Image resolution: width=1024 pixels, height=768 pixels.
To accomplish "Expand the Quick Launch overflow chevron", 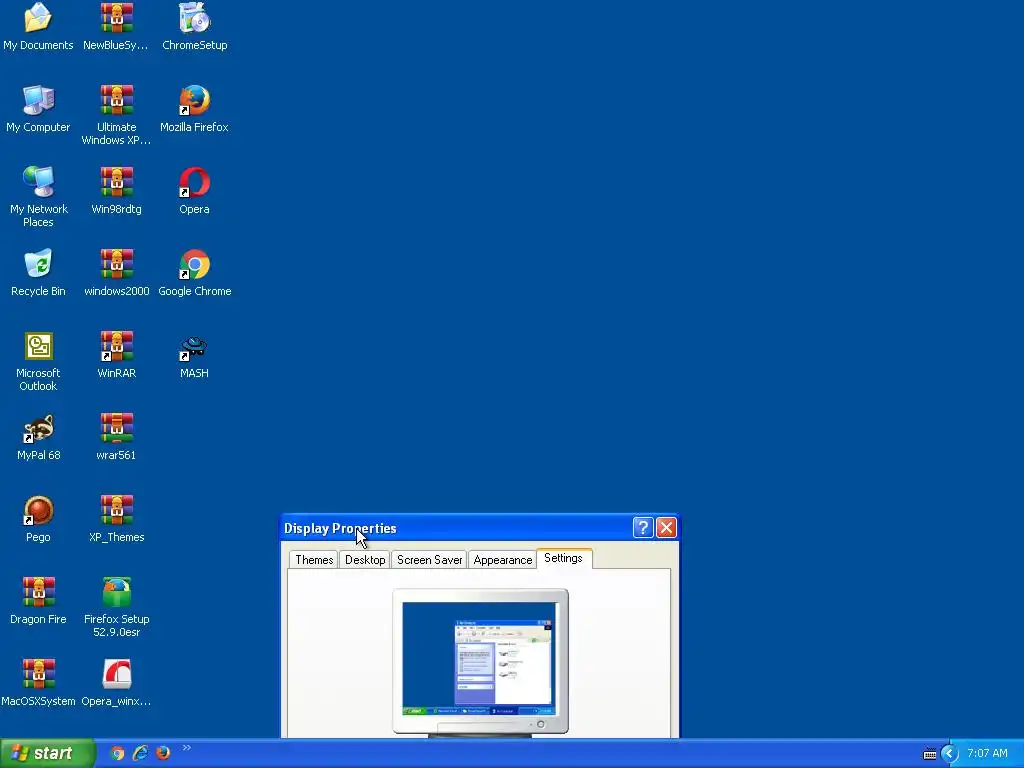I will pyautogui.click(x=187, y=748).
